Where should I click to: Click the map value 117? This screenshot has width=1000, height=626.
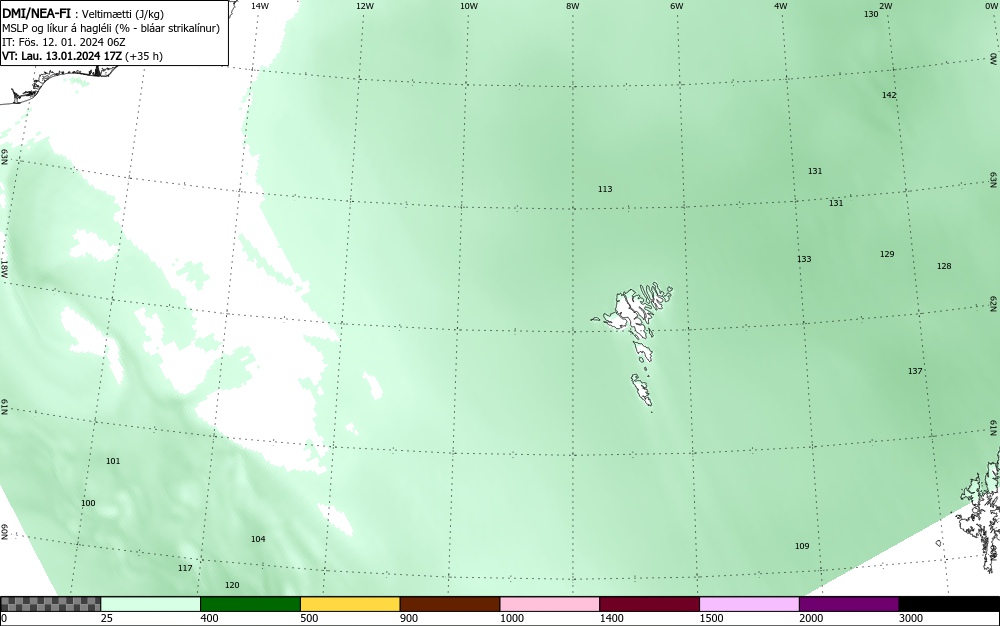185,568
